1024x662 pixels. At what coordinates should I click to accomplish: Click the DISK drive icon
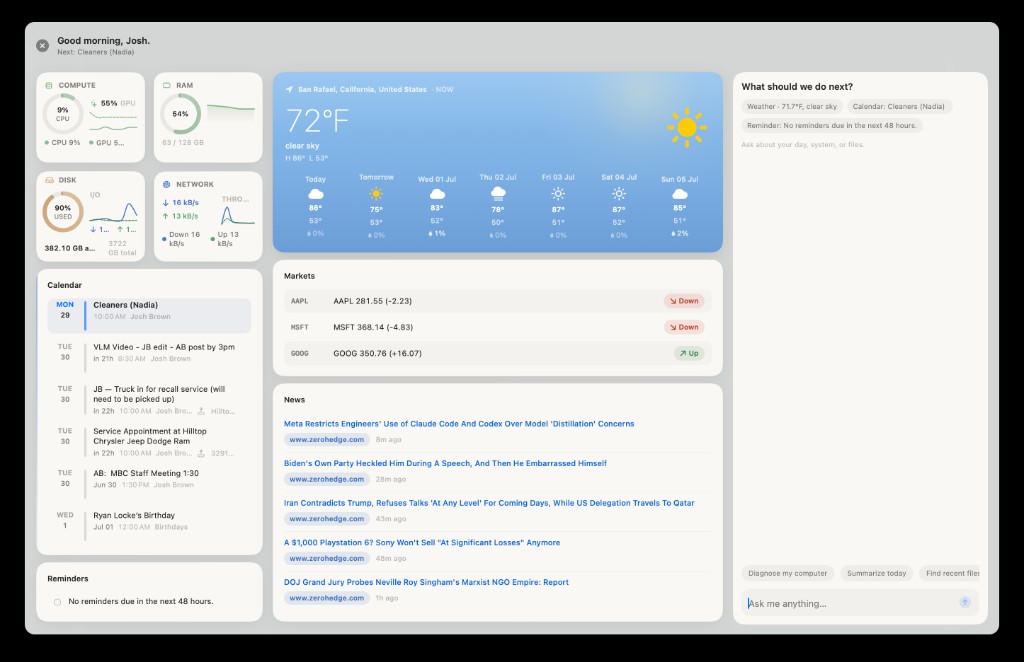(50, 180)
